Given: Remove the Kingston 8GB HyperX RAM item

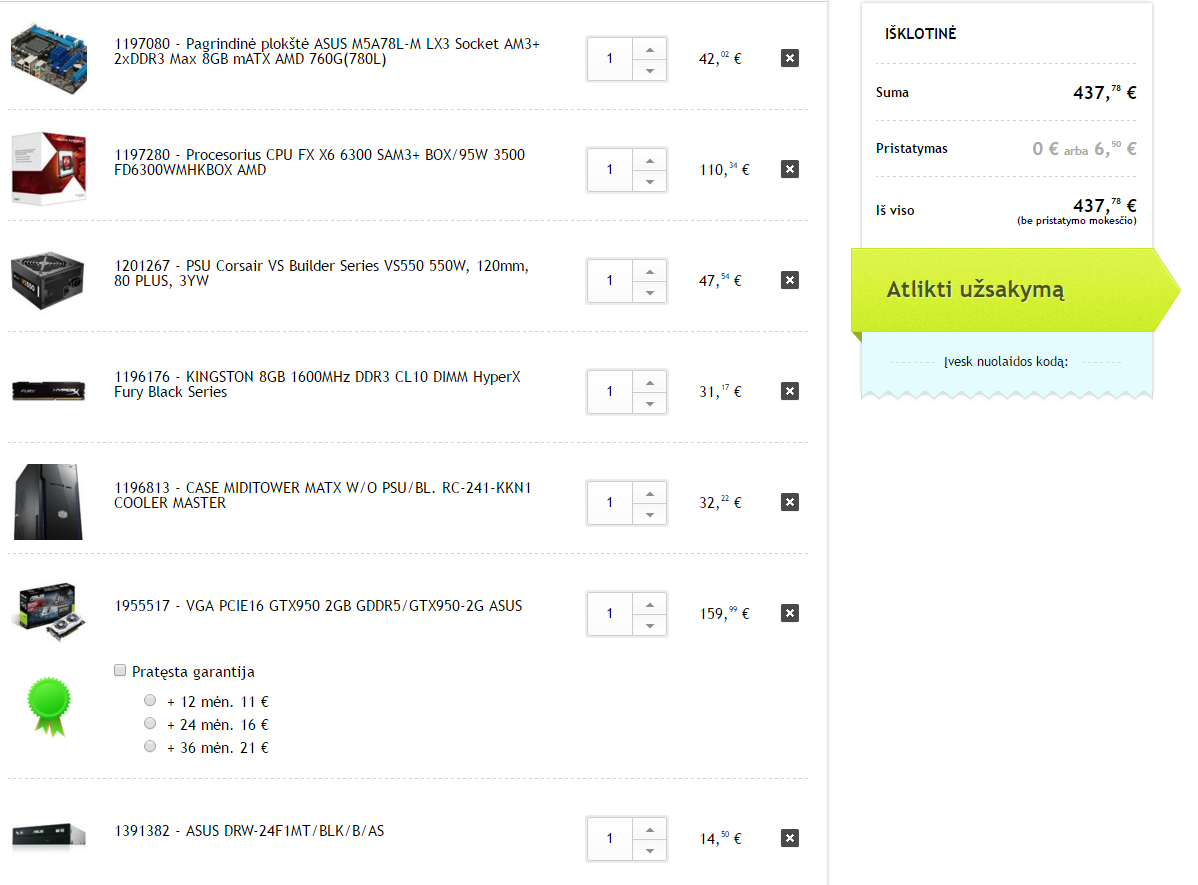Looking at the screenshot, I should (790, 391).
